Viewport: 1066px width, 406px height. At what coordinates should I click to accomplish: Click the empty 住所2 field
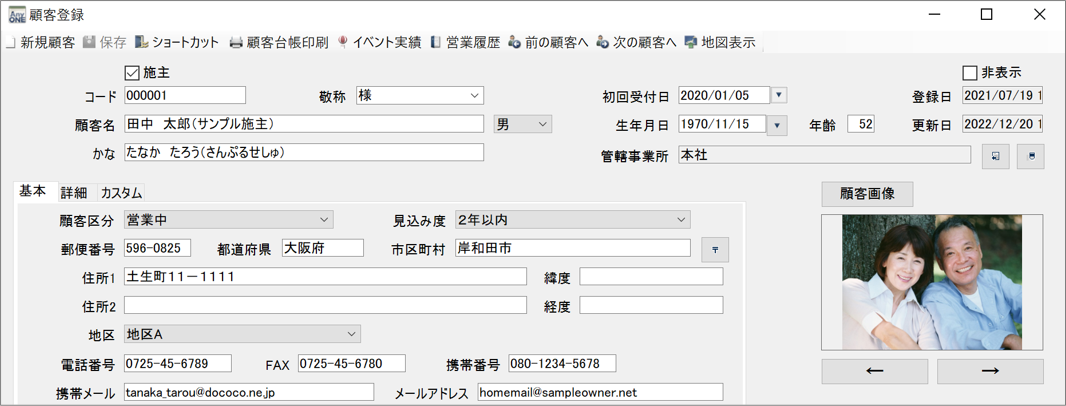click(x=326, y=305)
